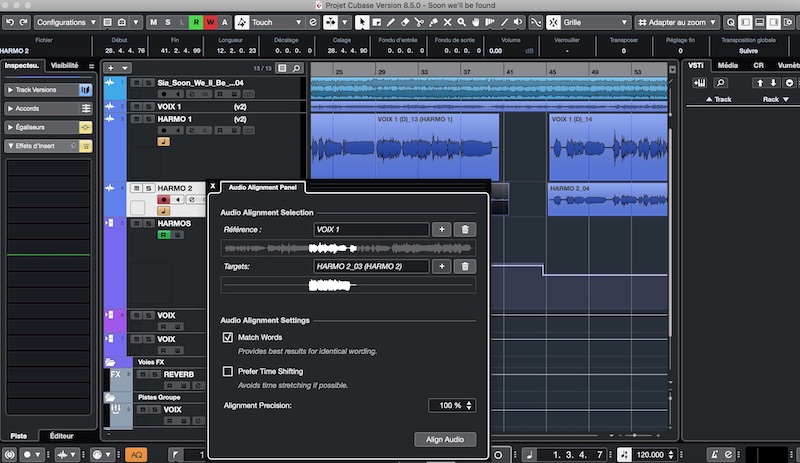Open the CR tab in right zone
The height and width of the screenshot is (463, 800).
758,65
